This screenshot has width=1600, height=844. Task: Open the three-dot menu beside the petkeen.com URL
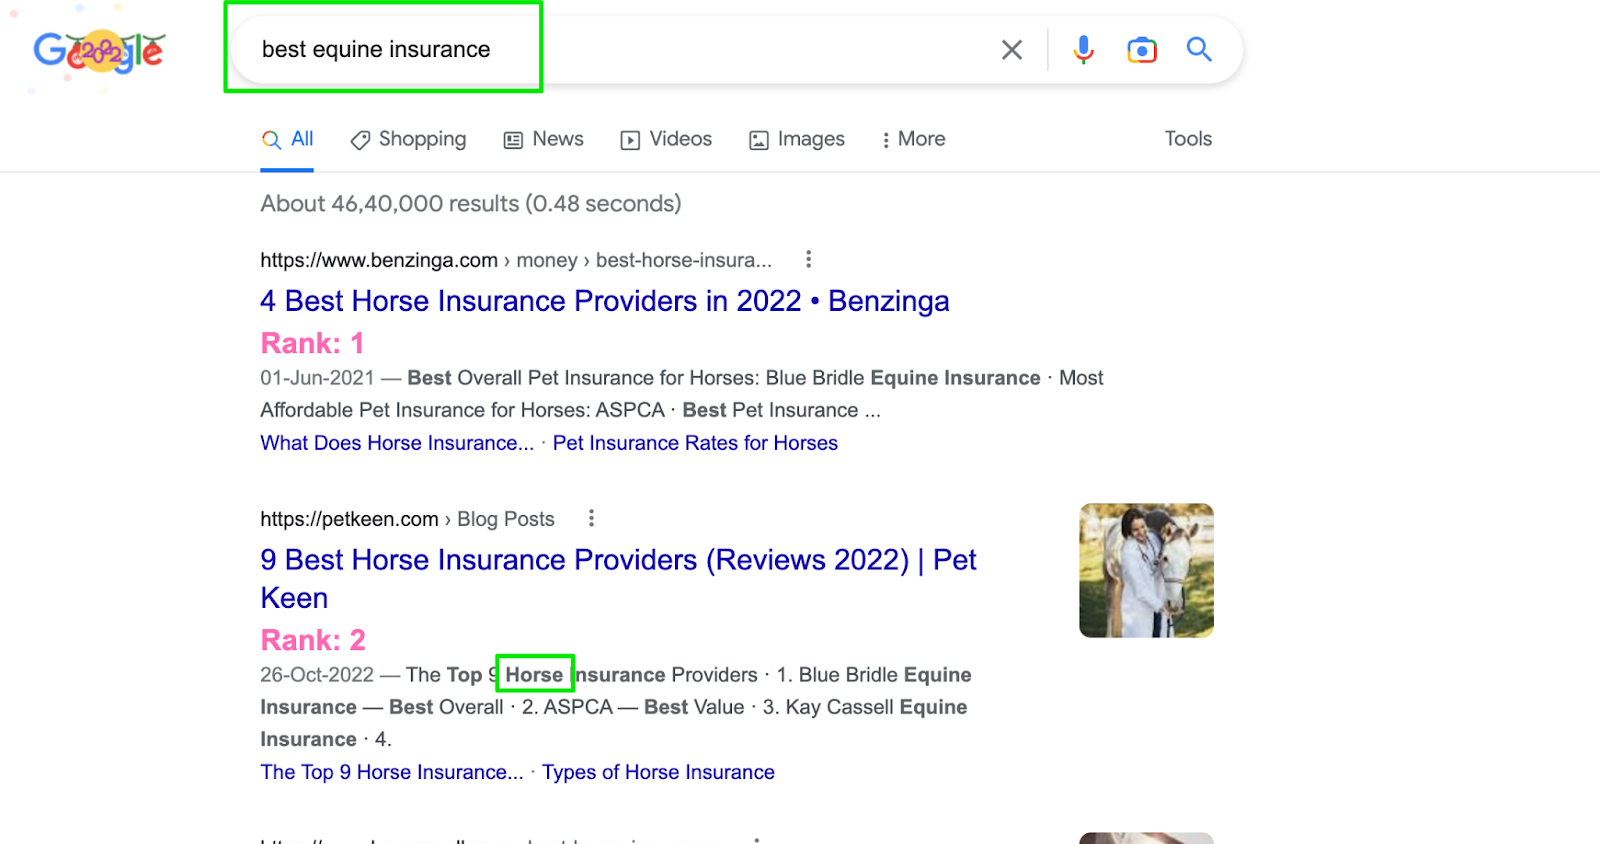(x=591, y=518)
